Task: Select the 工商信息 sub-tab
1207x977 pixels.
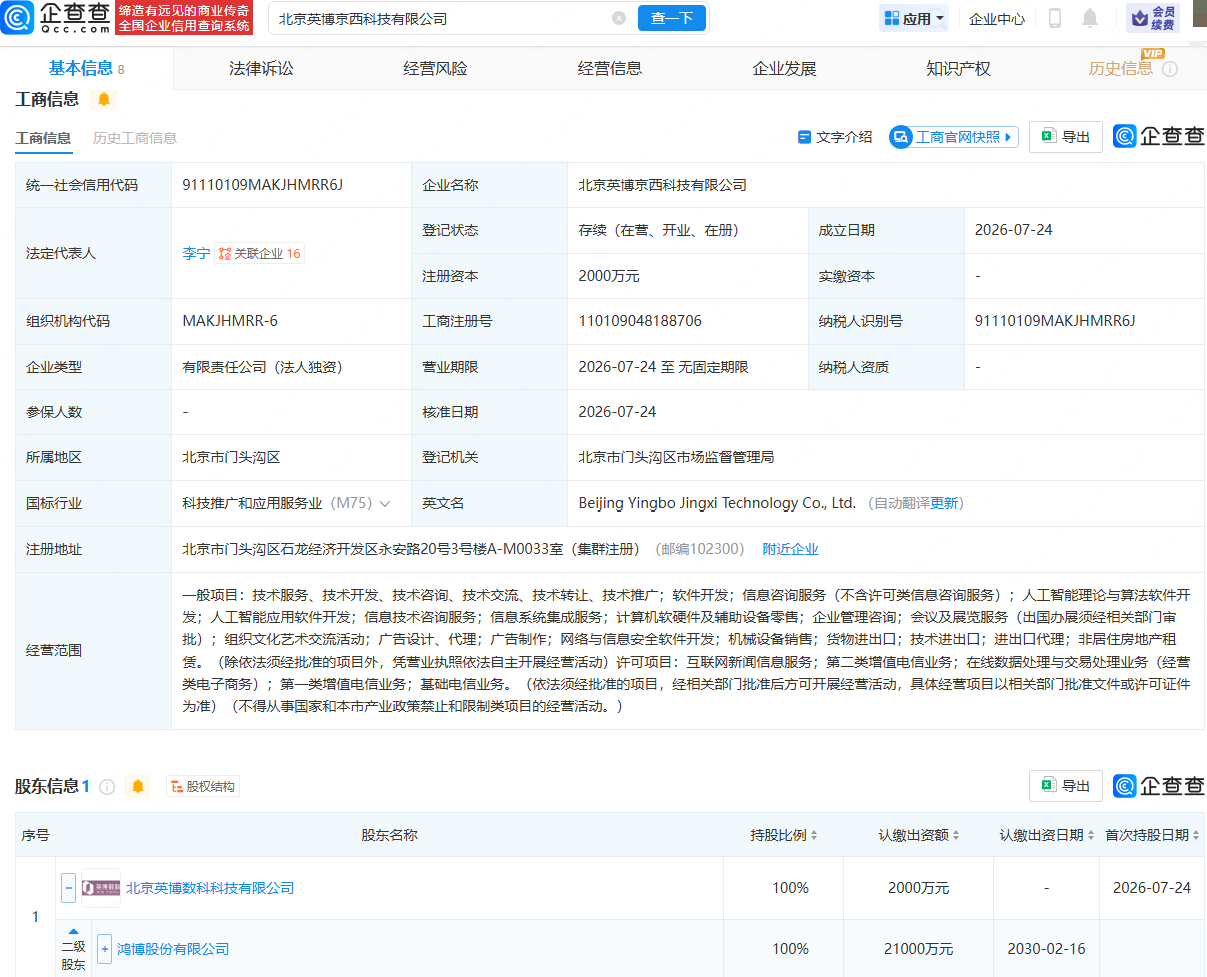Action: tap(43, 138)
